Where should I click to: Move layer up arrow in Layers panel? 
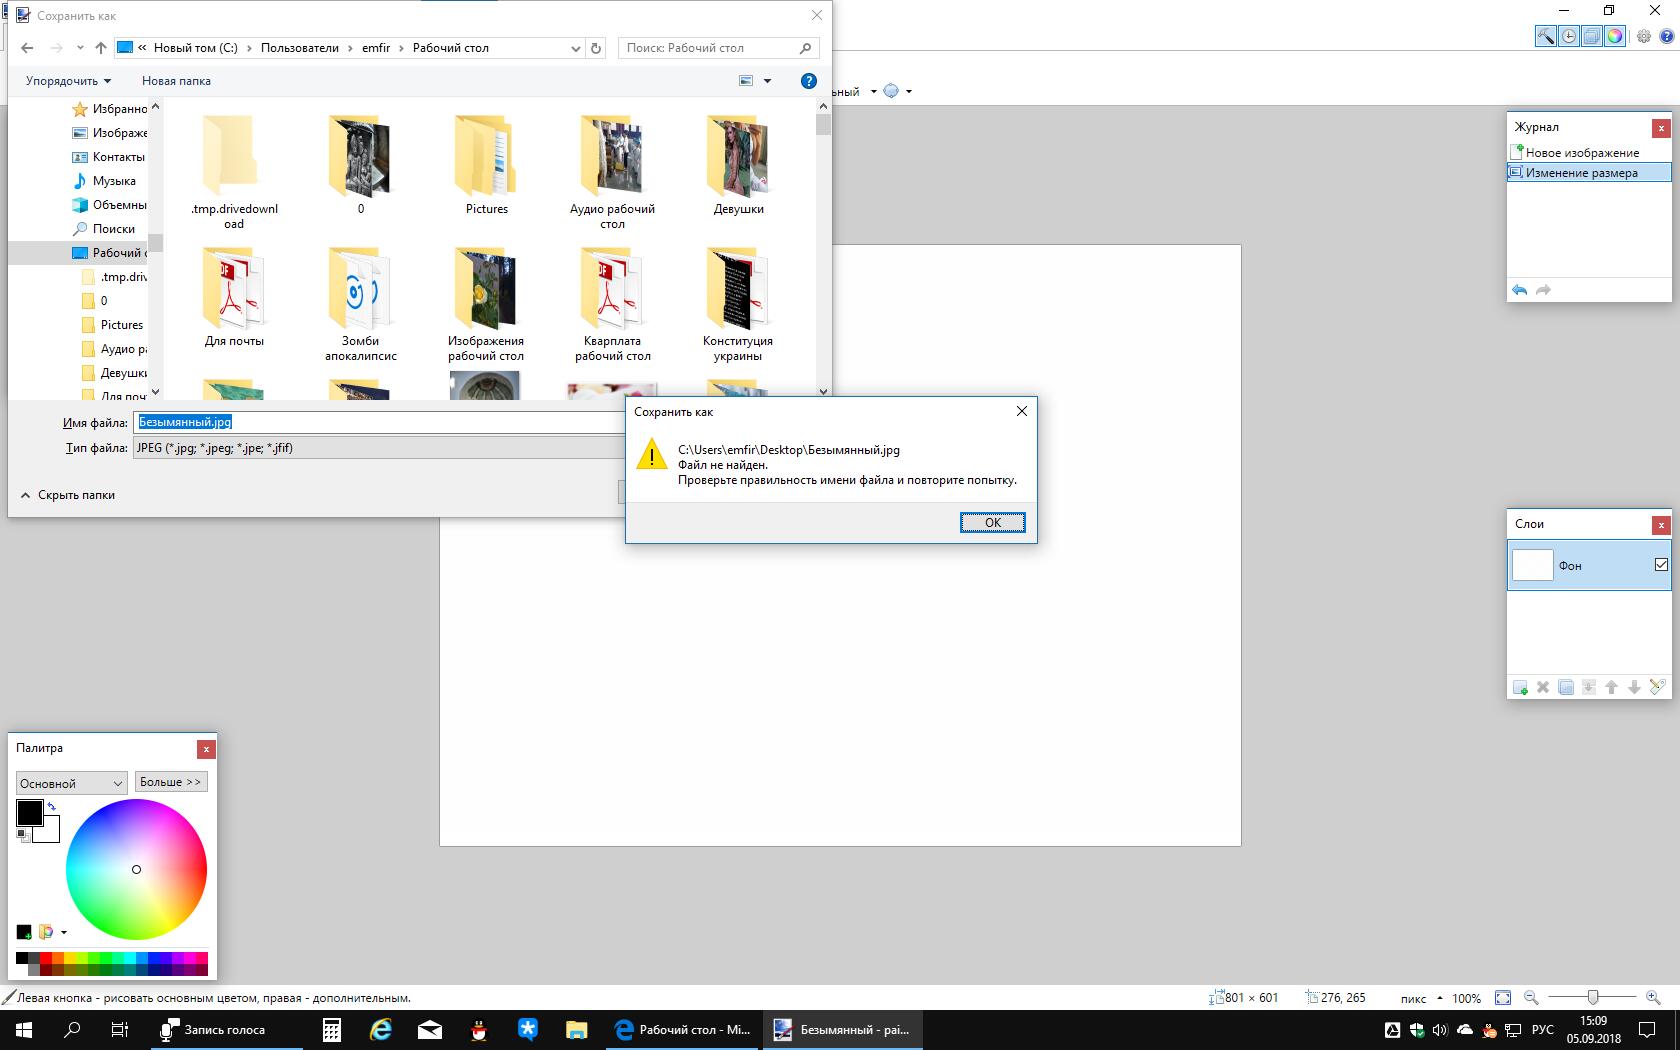coord(1611,688)
